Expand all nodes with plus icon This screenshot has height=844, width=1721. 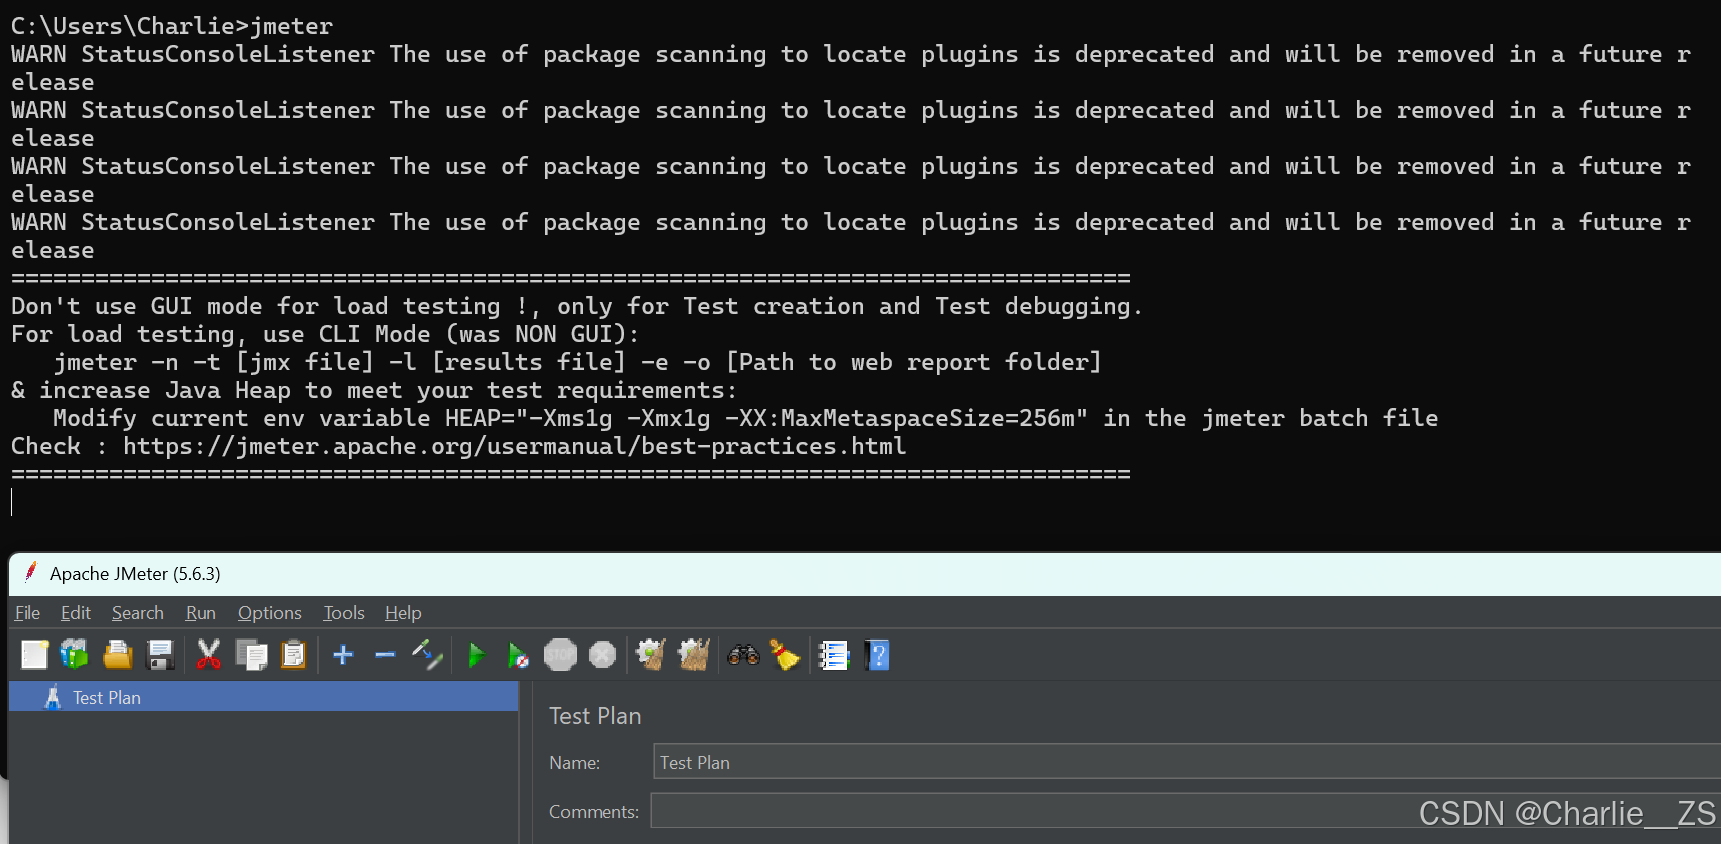click(343, 655)
